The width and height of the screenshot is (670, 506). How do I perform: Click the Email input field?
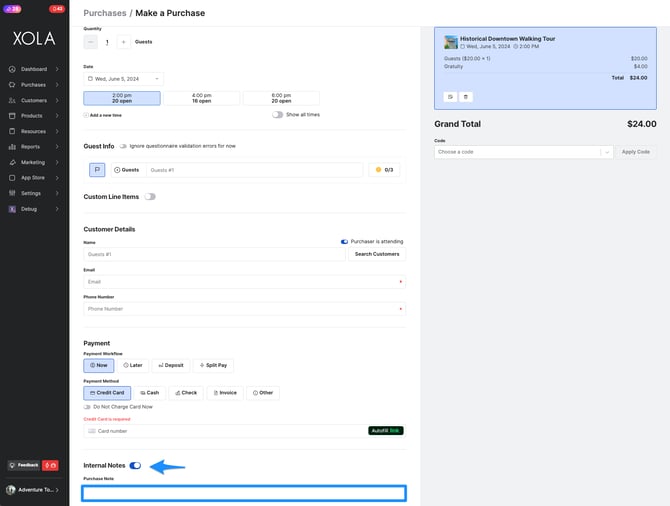[x=244, y=282]
